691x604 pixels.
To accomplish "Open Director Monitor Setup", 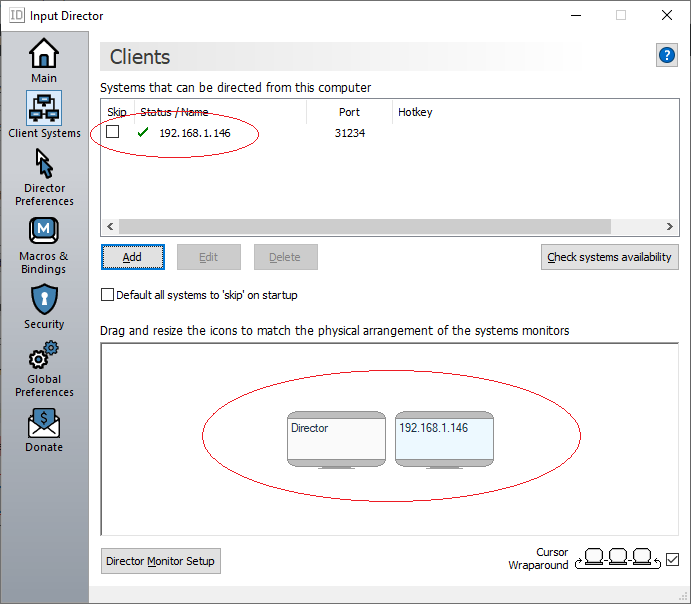I will click(x=161, y=561).
